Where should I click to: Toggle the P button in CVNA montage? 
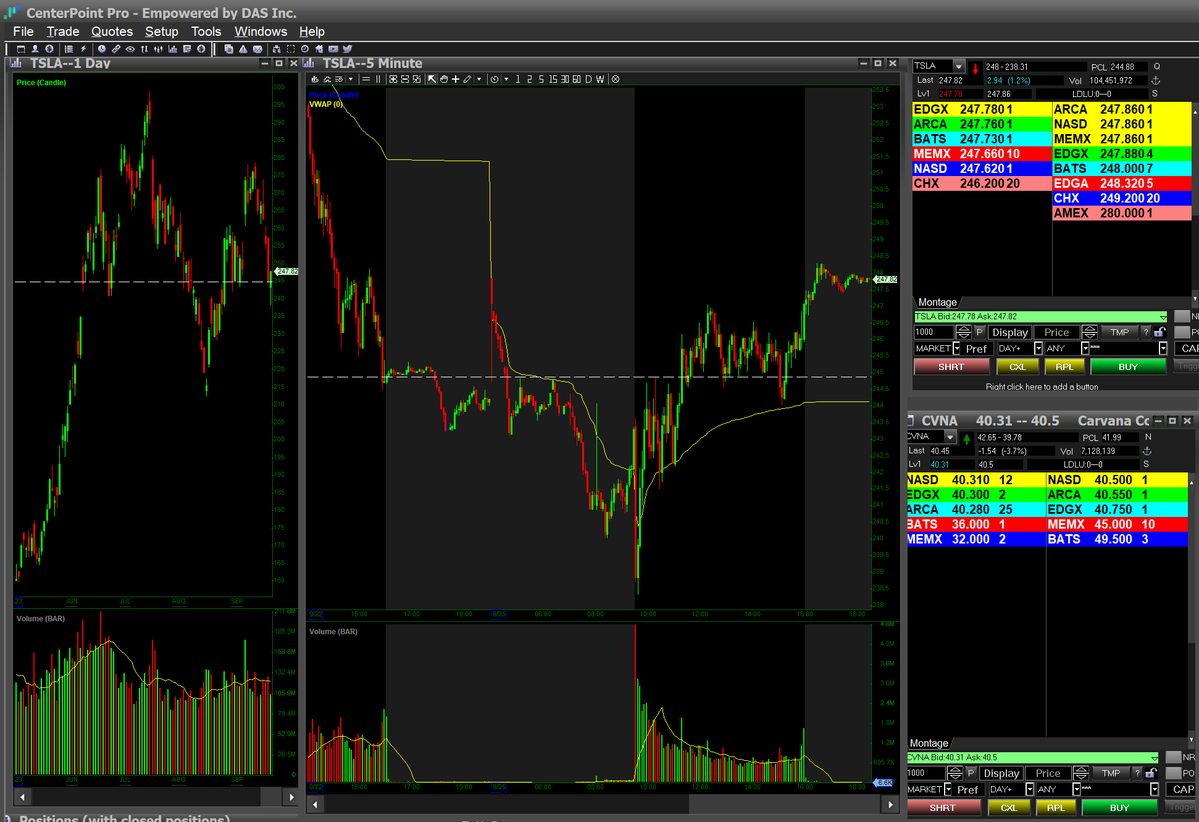(x=970, y=773)
